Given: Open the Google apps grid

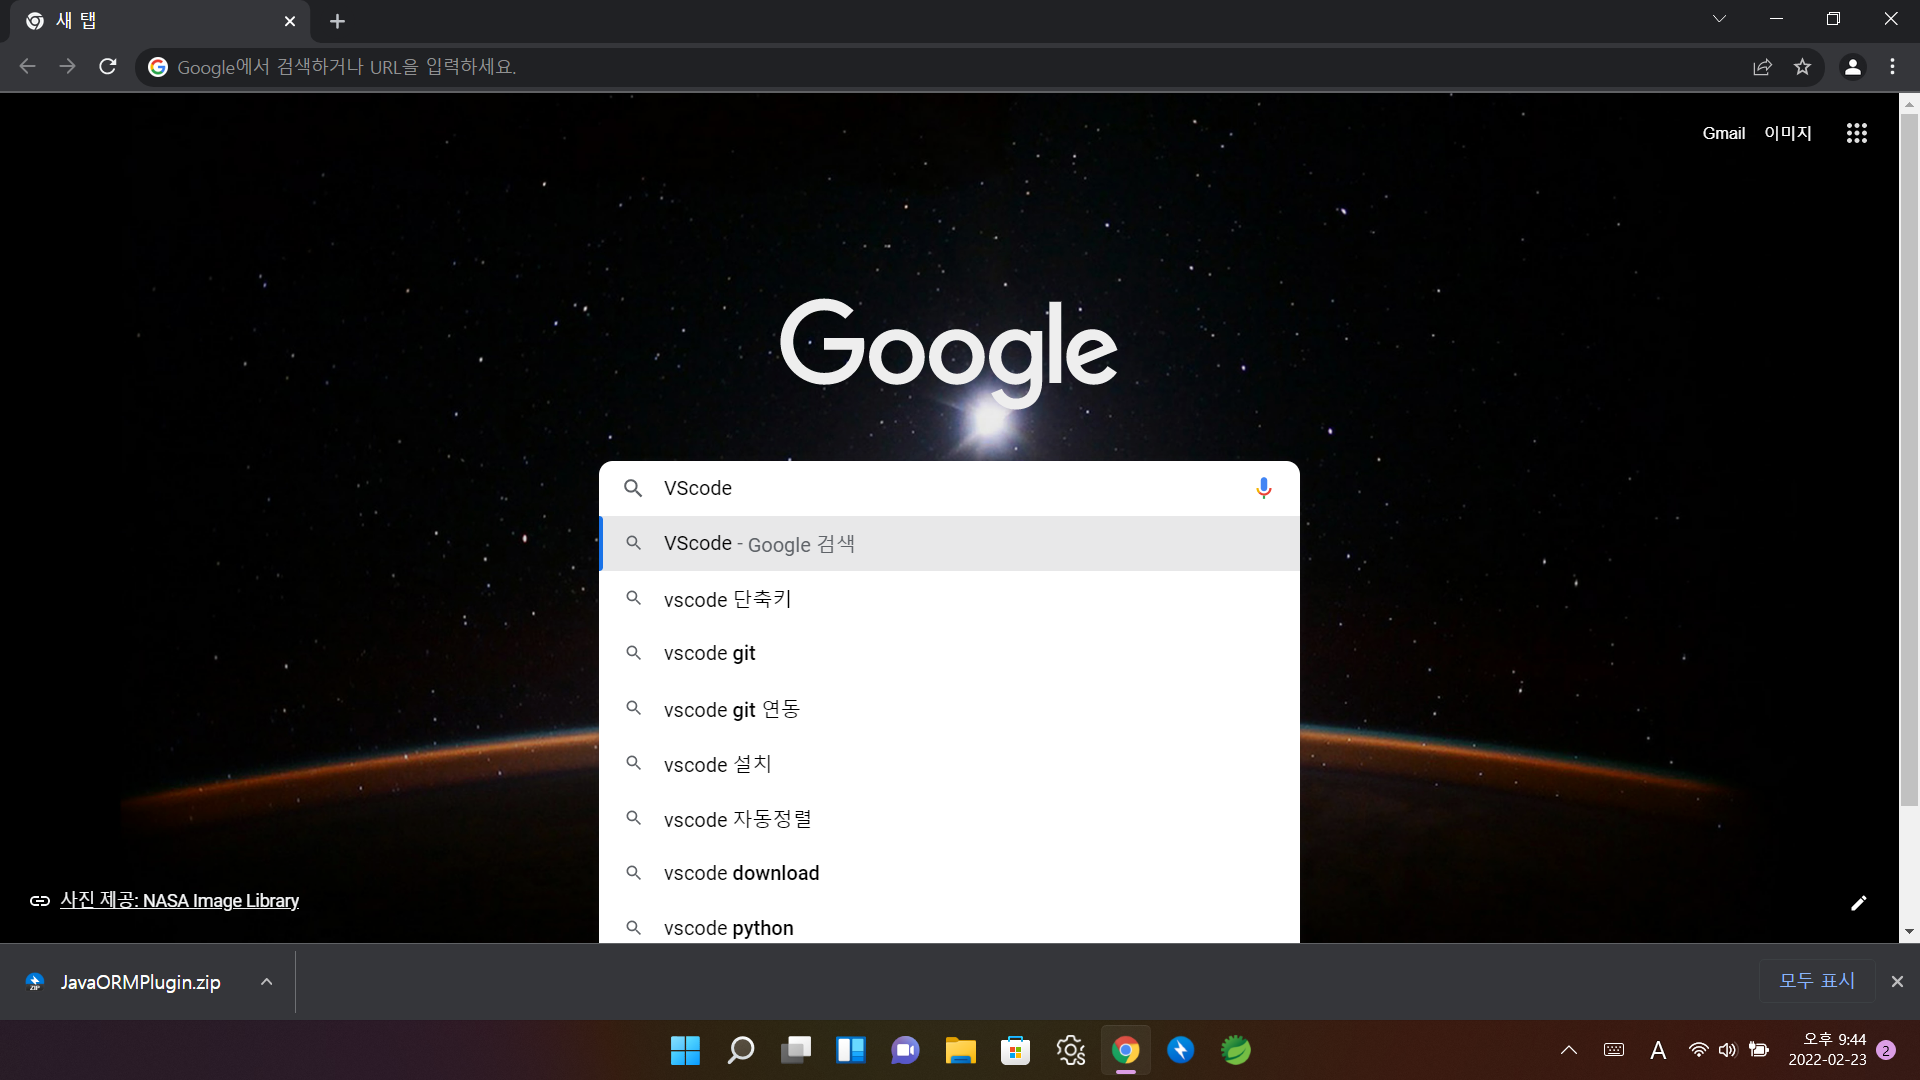Looking at the screenshot, I should [1856, 133].
